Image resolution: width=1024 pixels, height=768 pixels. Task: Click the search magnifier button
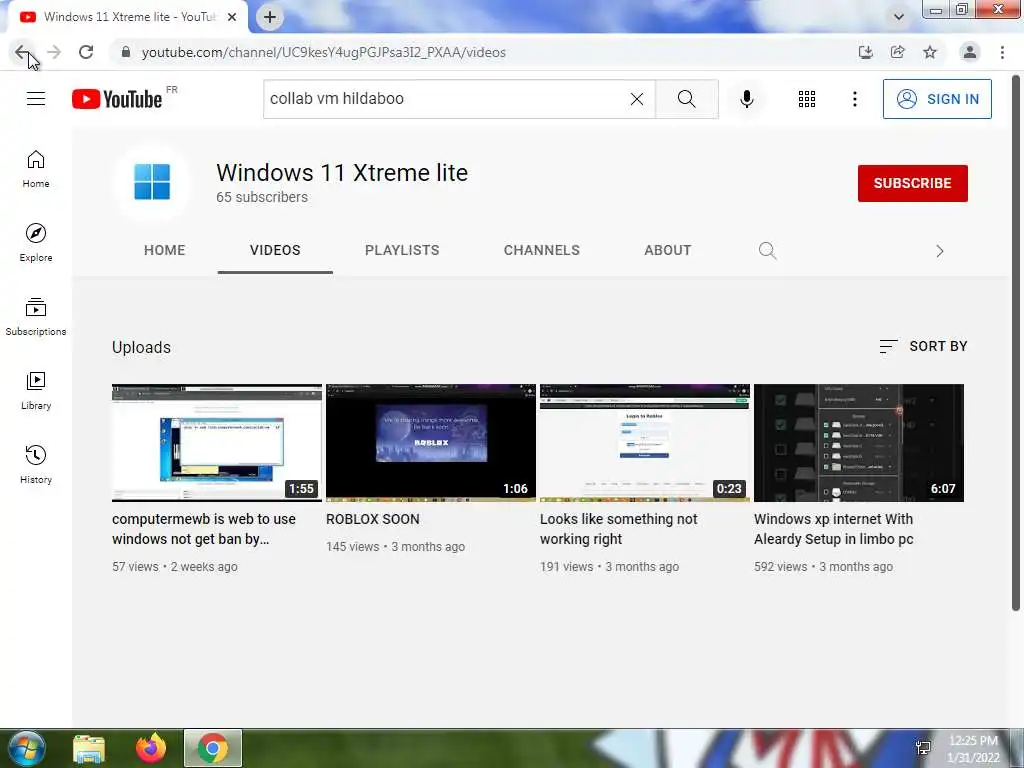click(686, 99)
